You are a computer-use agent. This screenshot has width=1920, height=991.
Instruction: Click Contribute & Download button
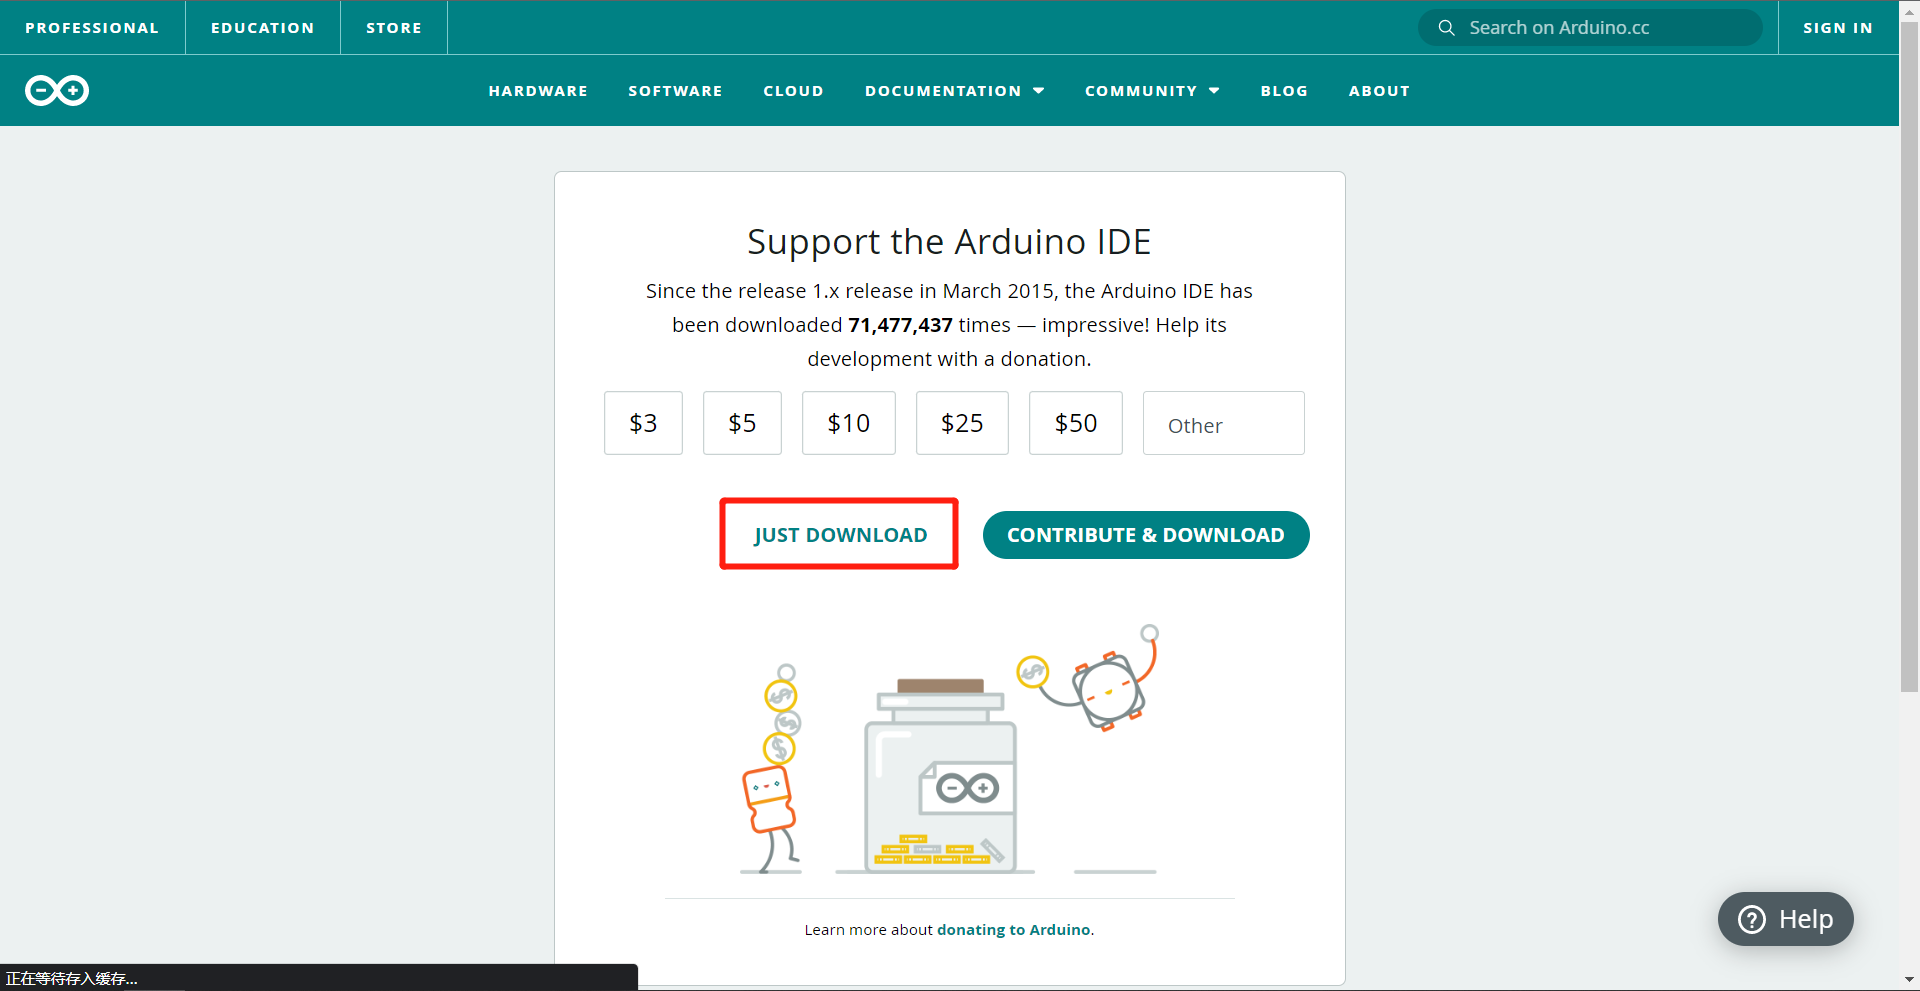(1145, 535)
